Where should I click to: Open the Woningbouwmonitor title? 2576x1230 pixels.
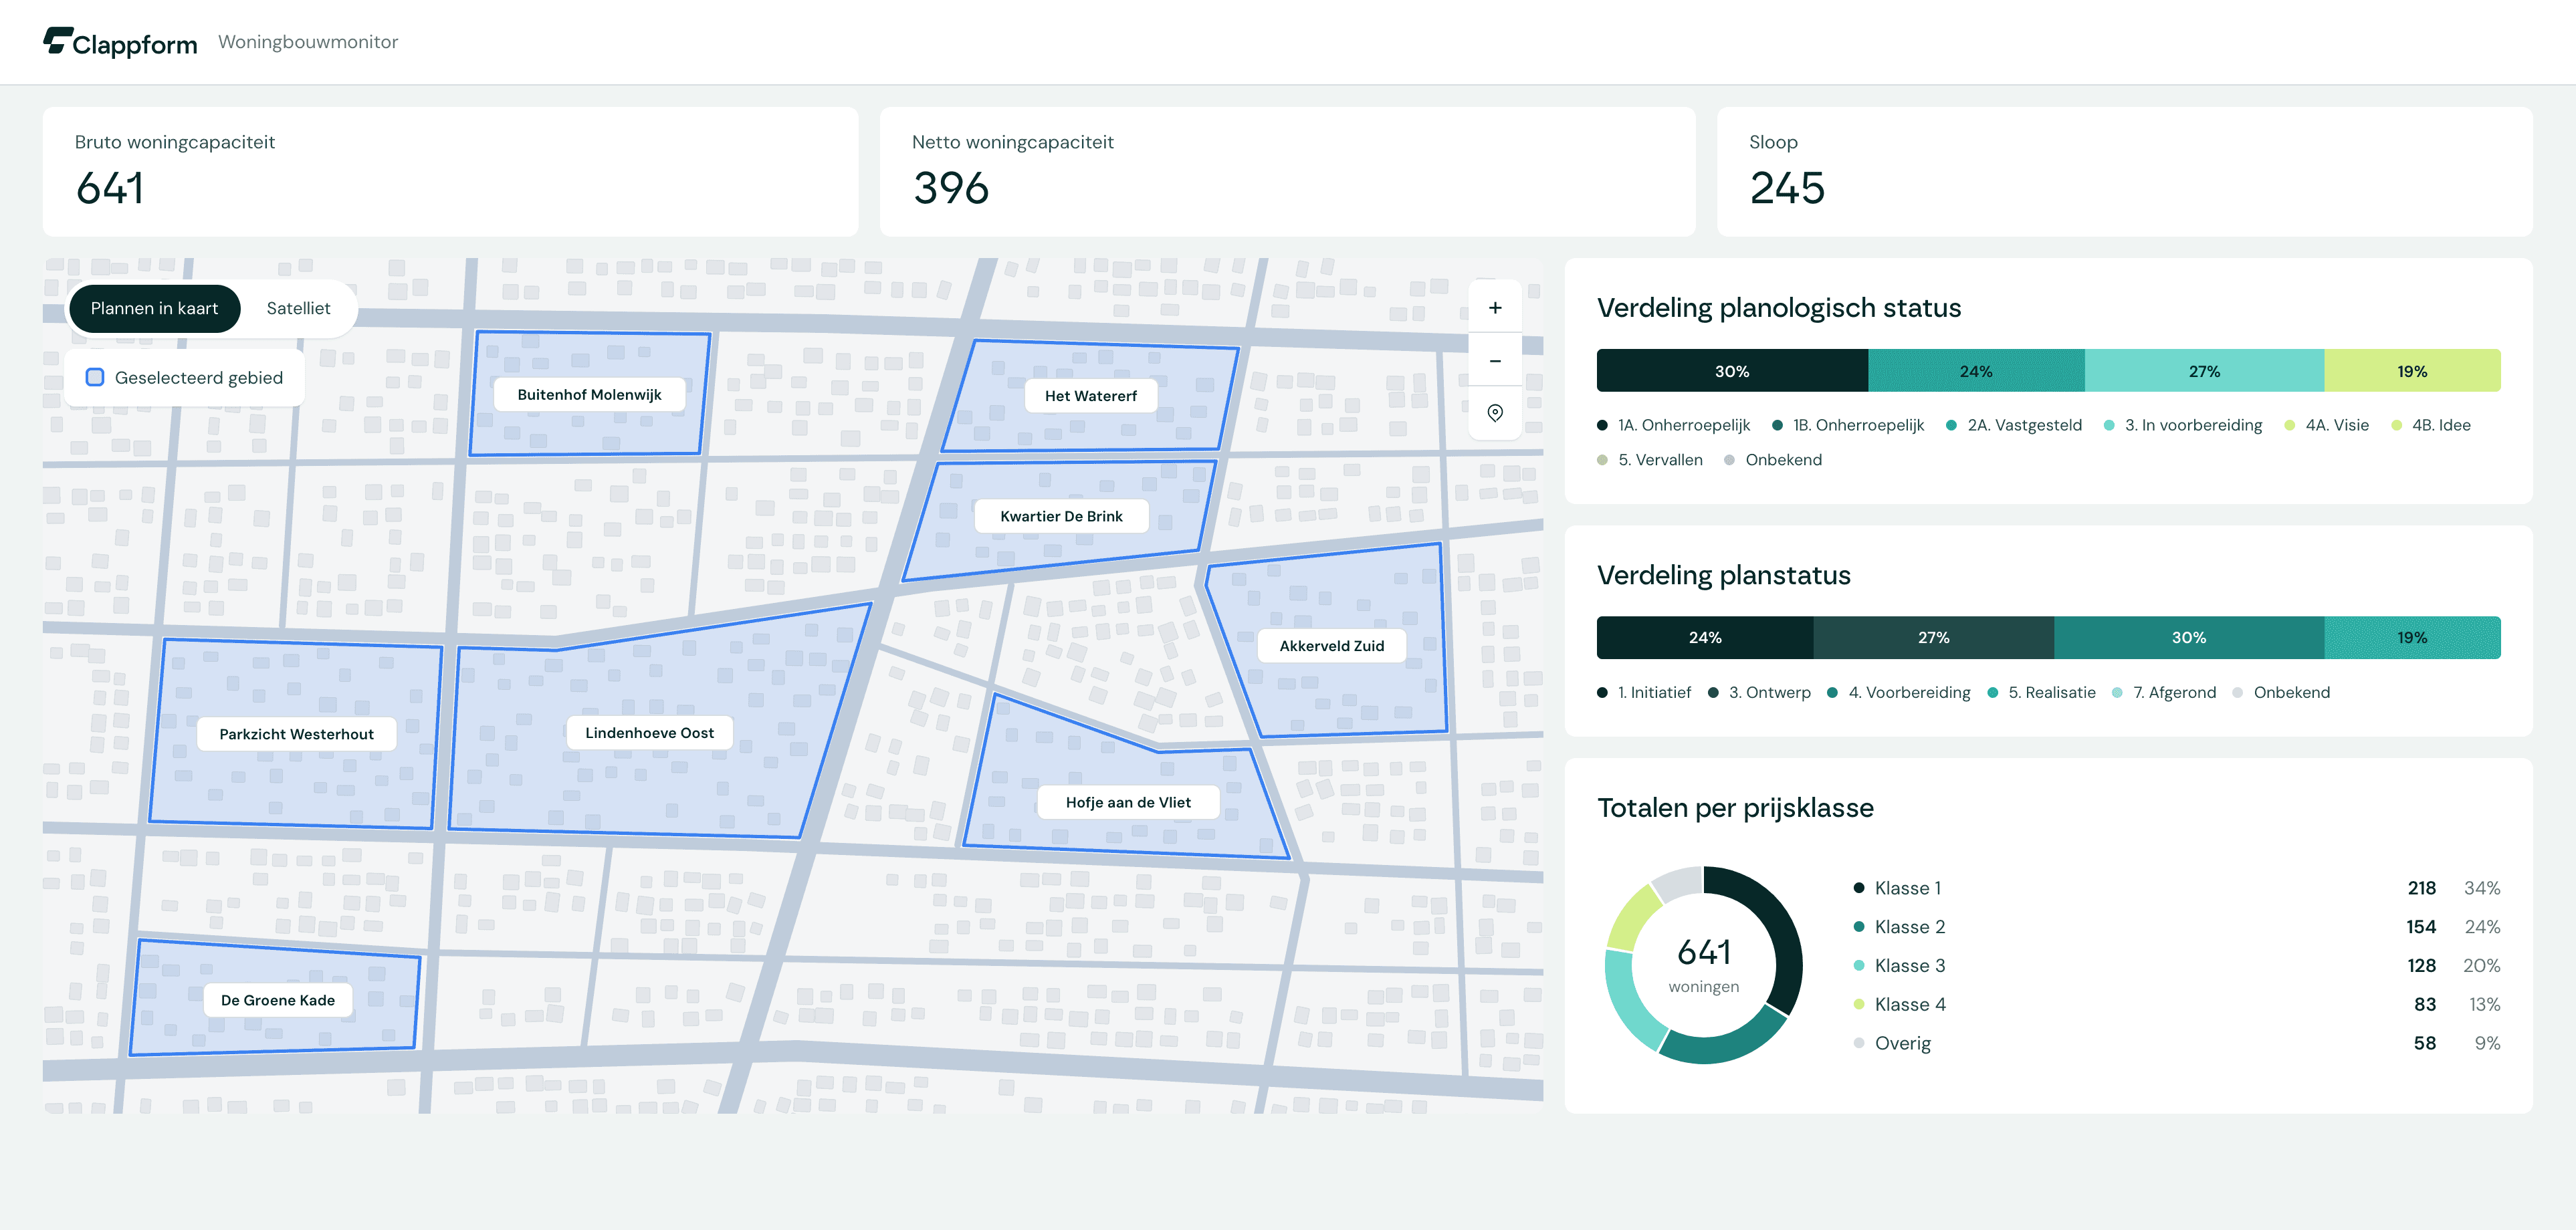coord(308,42)
